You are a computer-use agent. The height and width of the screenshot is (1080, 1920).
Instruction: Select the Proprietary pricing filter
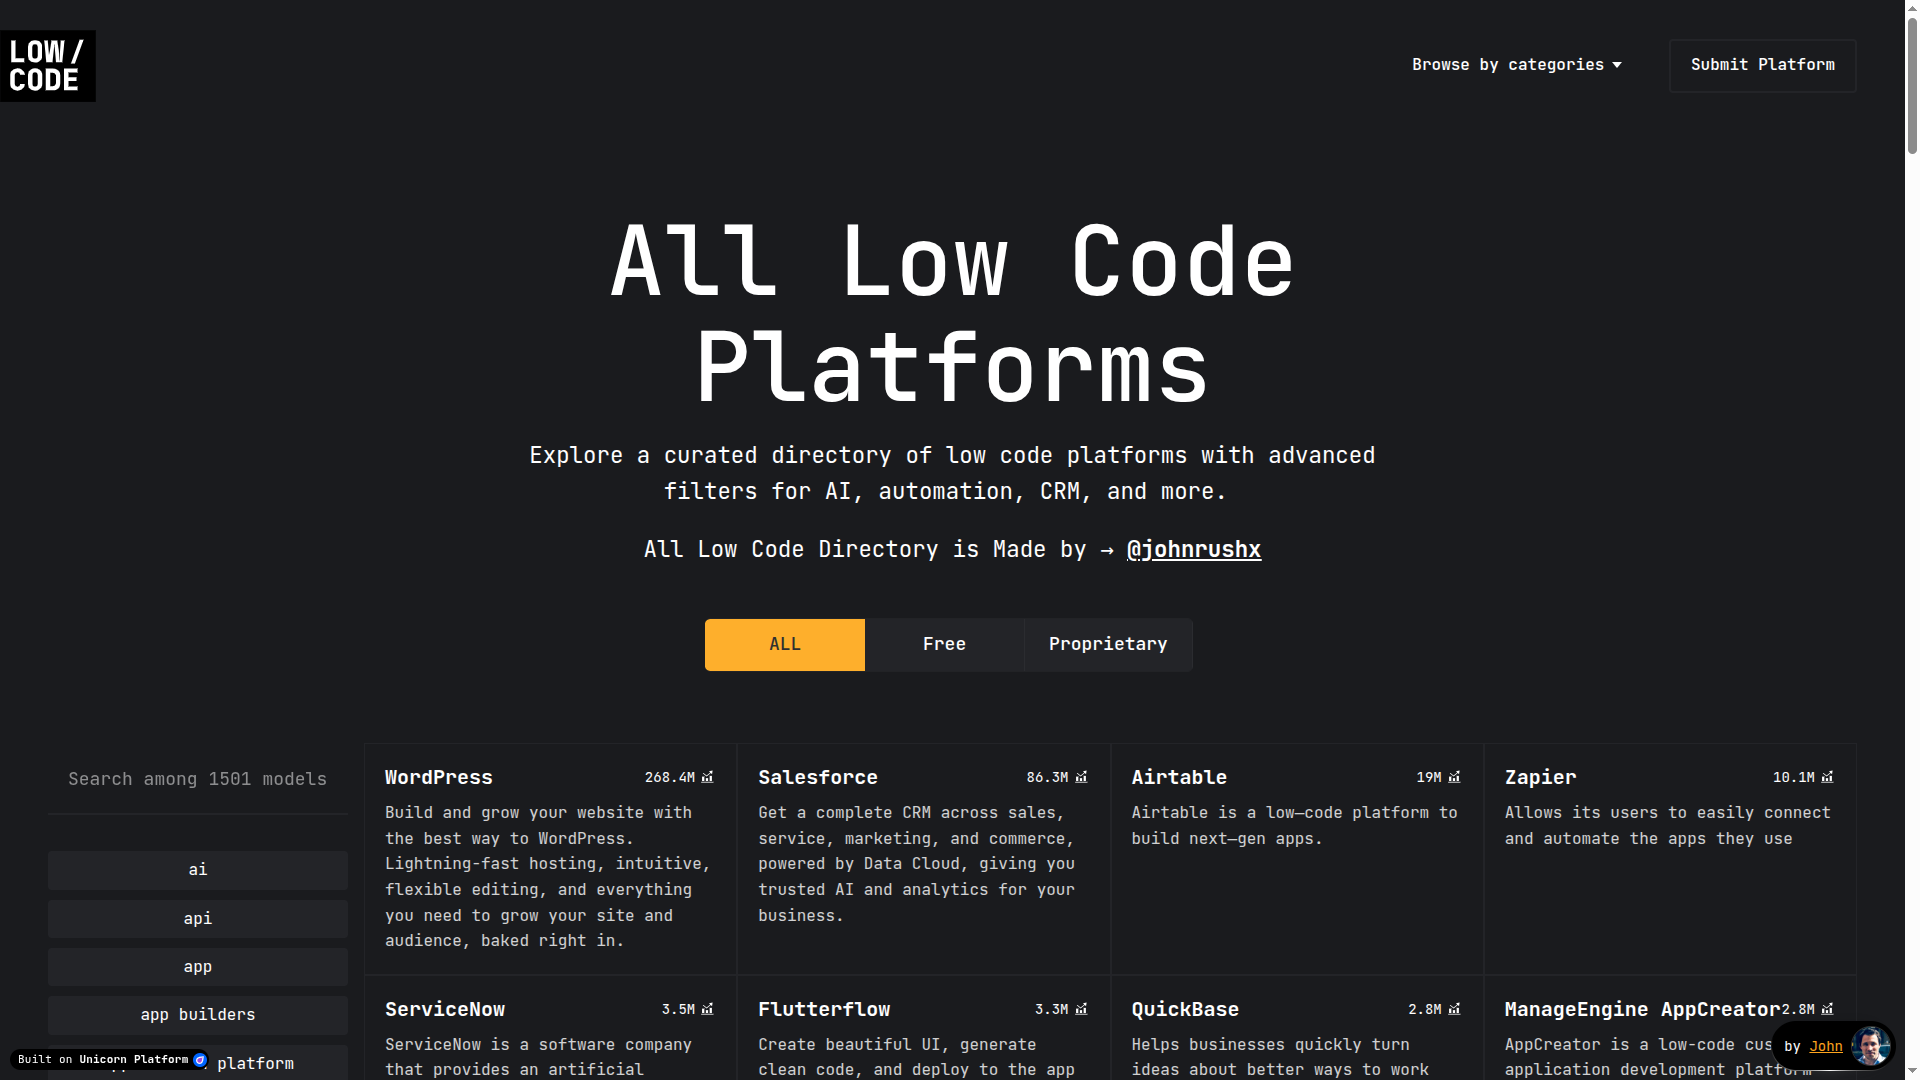tap(1107, 644)
